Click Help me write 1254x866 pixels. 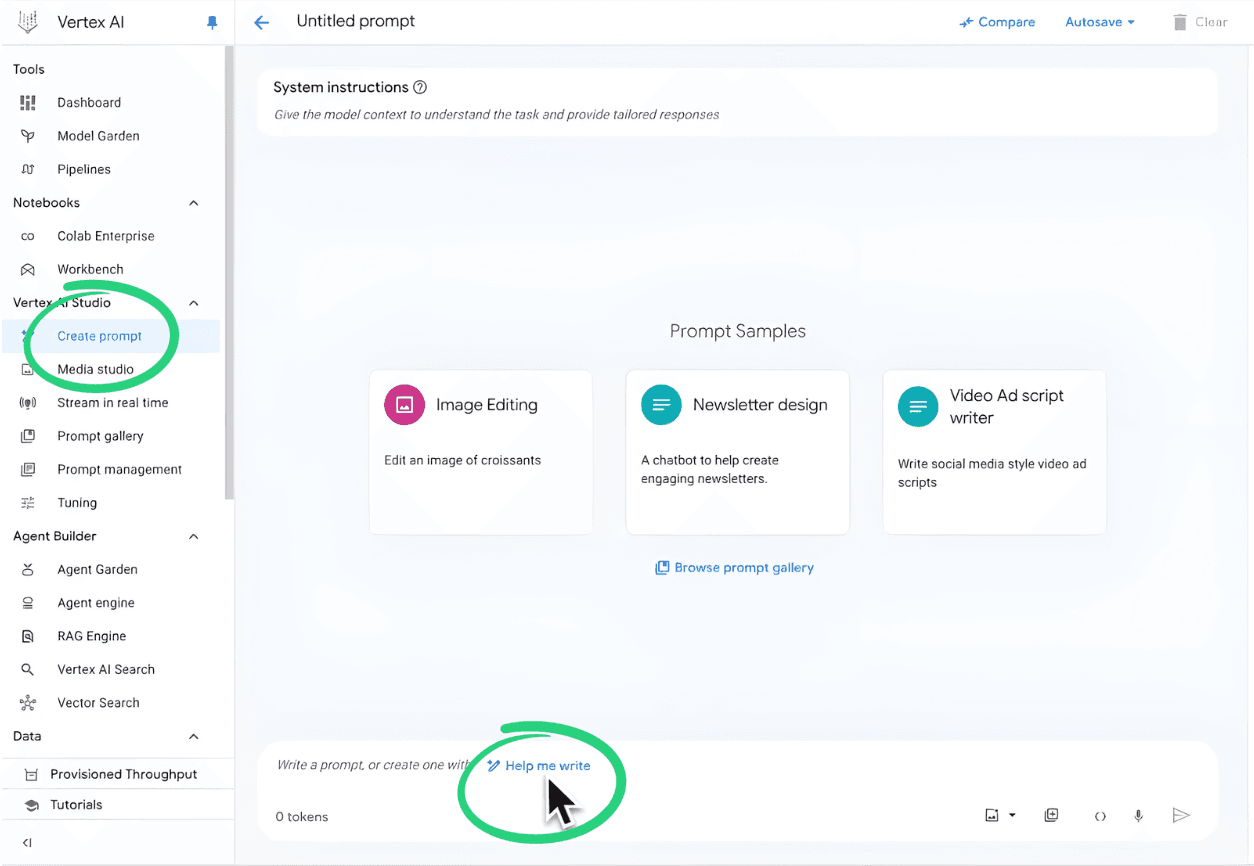click(x=538, y=766)
